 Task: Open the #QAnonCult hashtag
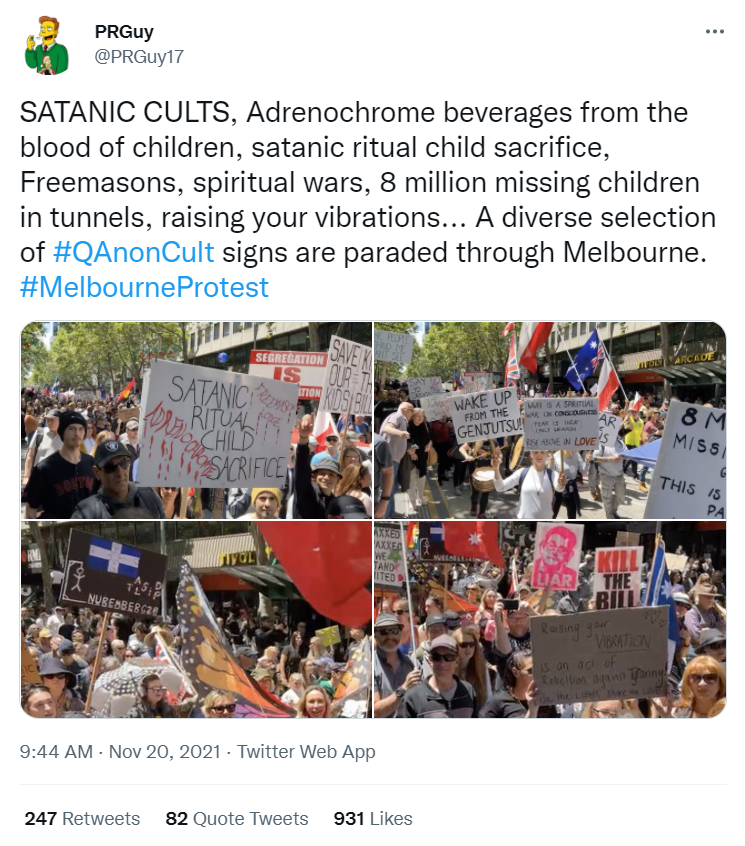click(133, 253)
